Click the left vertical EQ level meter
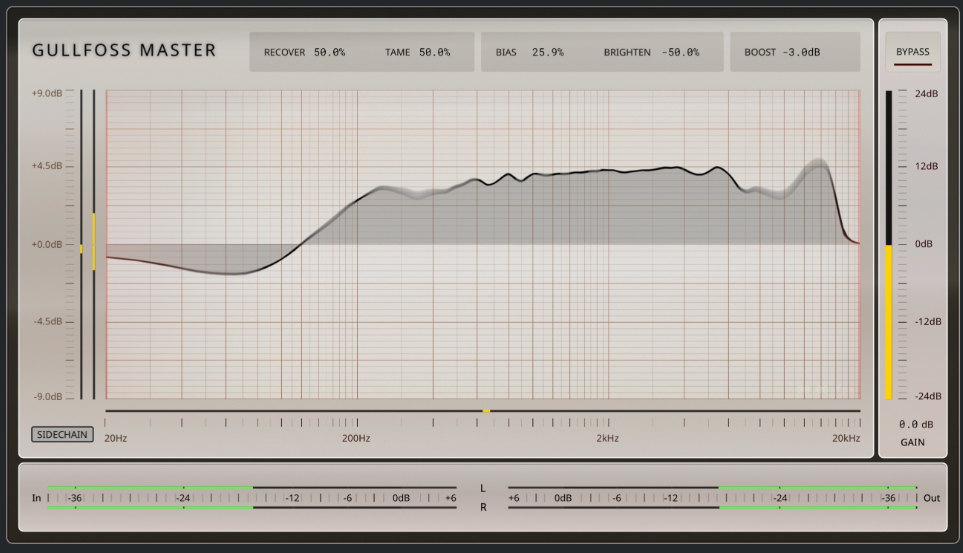Viewport: 963px width, 553px height. [x=81, y=245]
